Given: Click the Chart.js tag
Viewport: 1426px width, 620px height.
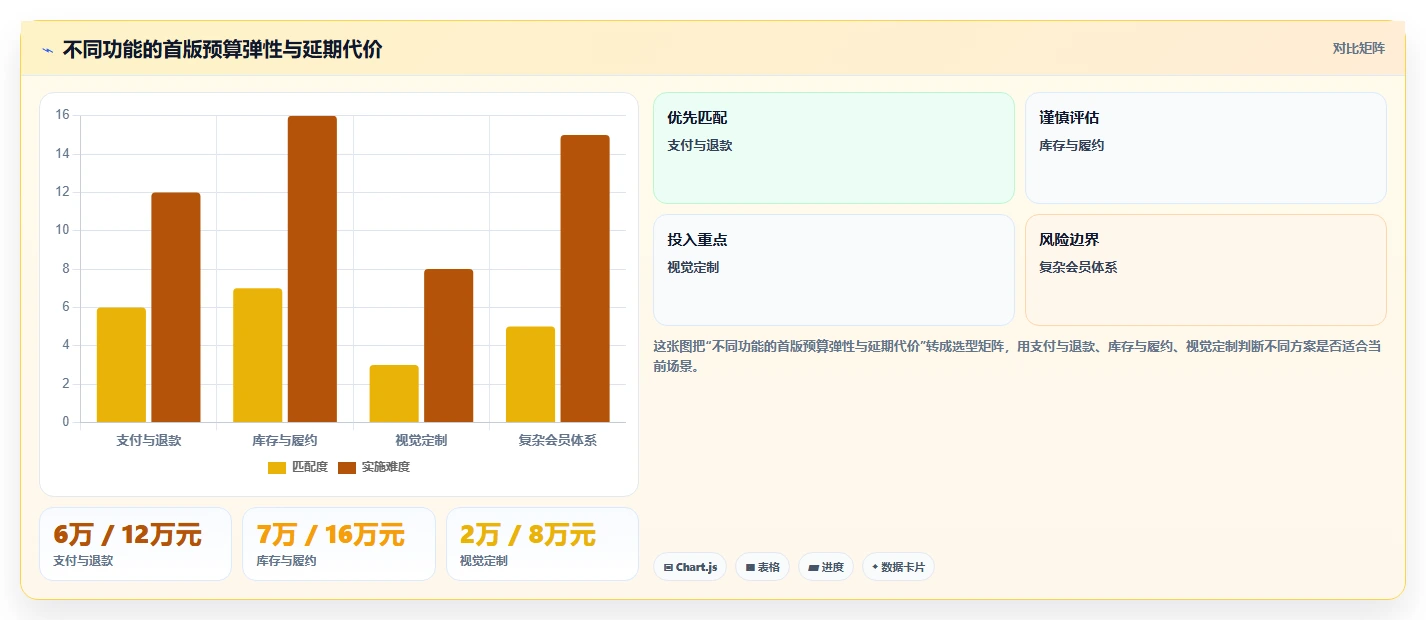Looking at the screenshot, I should pos(690,567).
